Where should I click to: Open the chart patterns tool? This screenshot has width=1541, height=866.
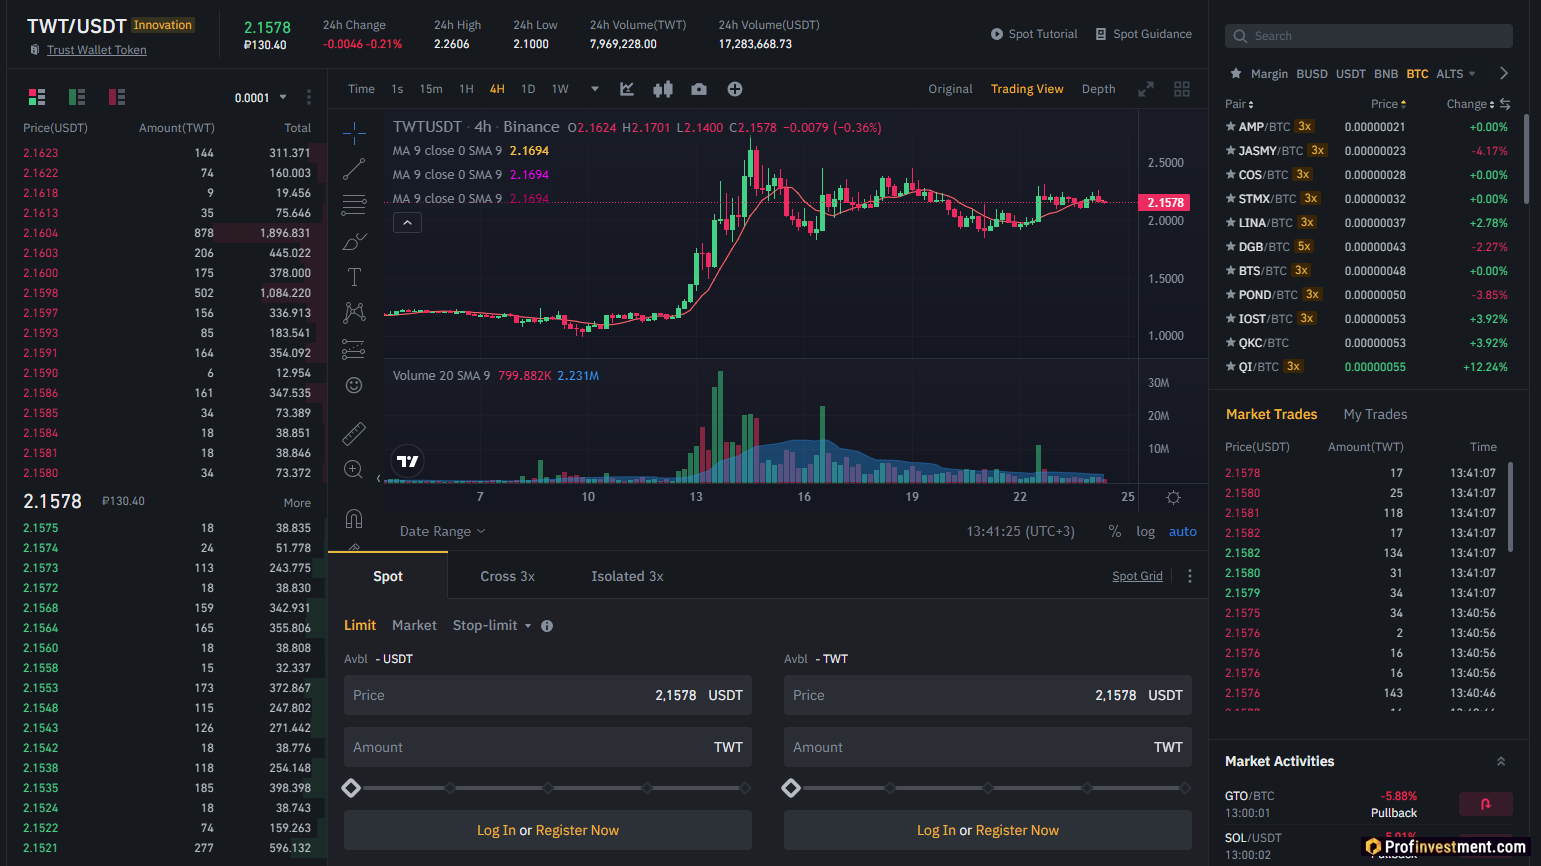point(354,313)
